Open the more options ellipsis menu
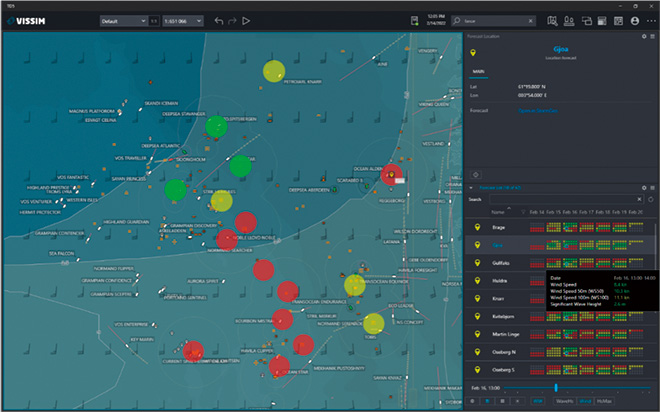Viewport: 660px width, 412px height. (x=651, y=21)
